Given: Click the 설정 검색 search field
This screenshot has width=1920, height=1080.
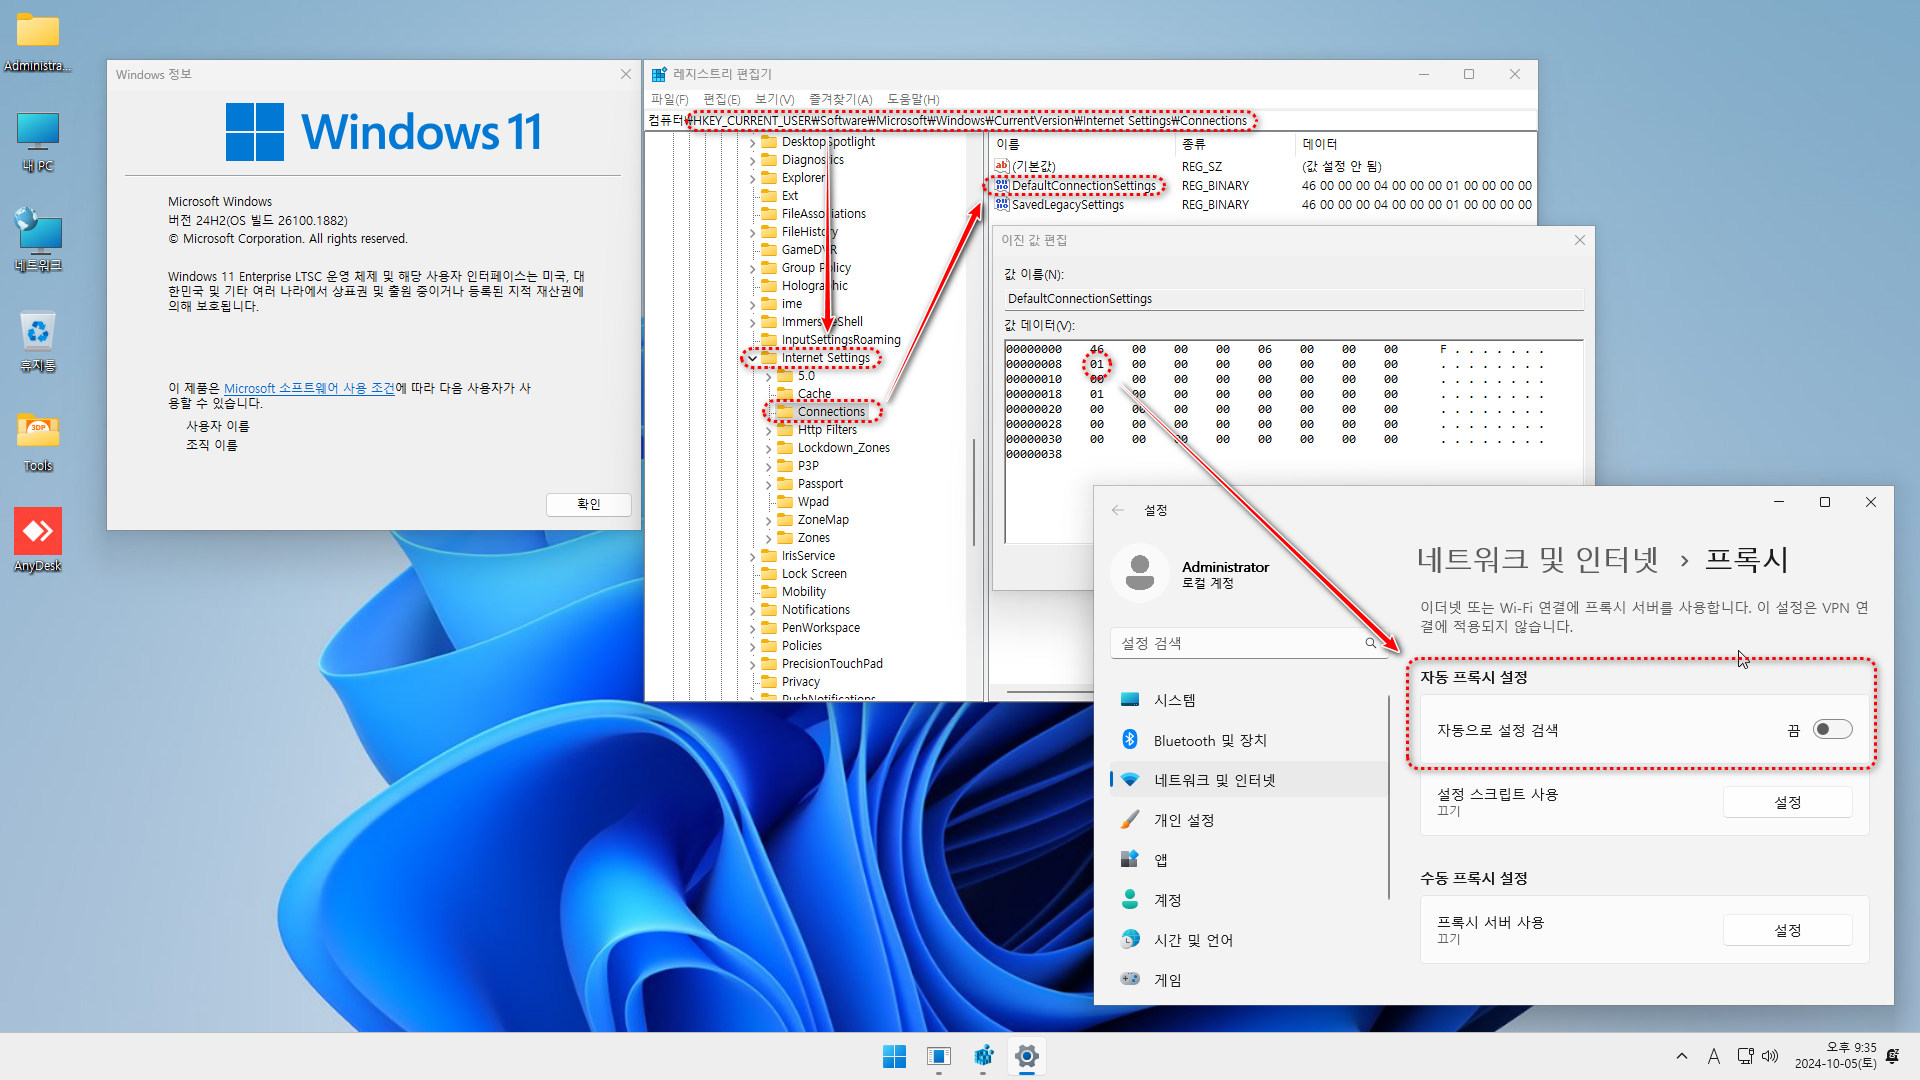Looking at the screenshot, I should (1249, 643).
